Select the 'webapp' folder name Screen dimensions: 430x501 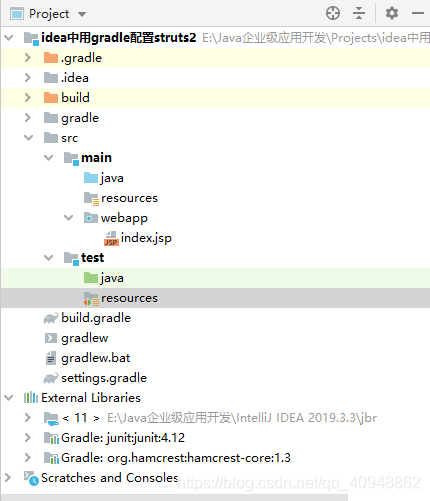pyautogui.click(x=124, y=218)
